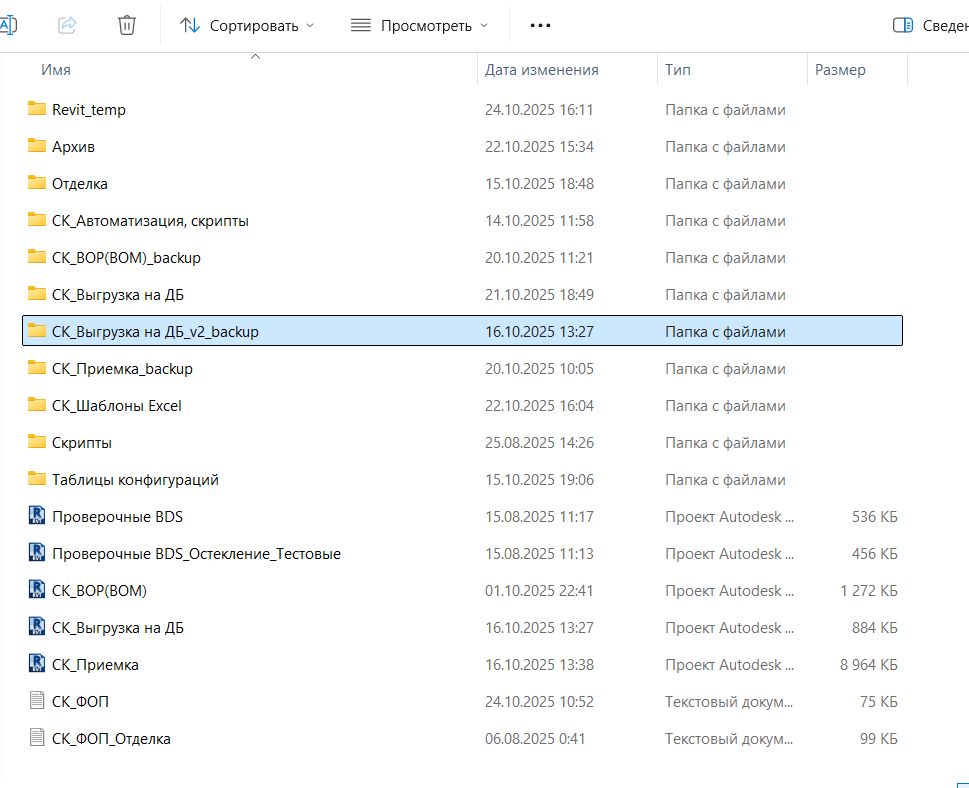Click the size value 536 КБ

[874, 517]
